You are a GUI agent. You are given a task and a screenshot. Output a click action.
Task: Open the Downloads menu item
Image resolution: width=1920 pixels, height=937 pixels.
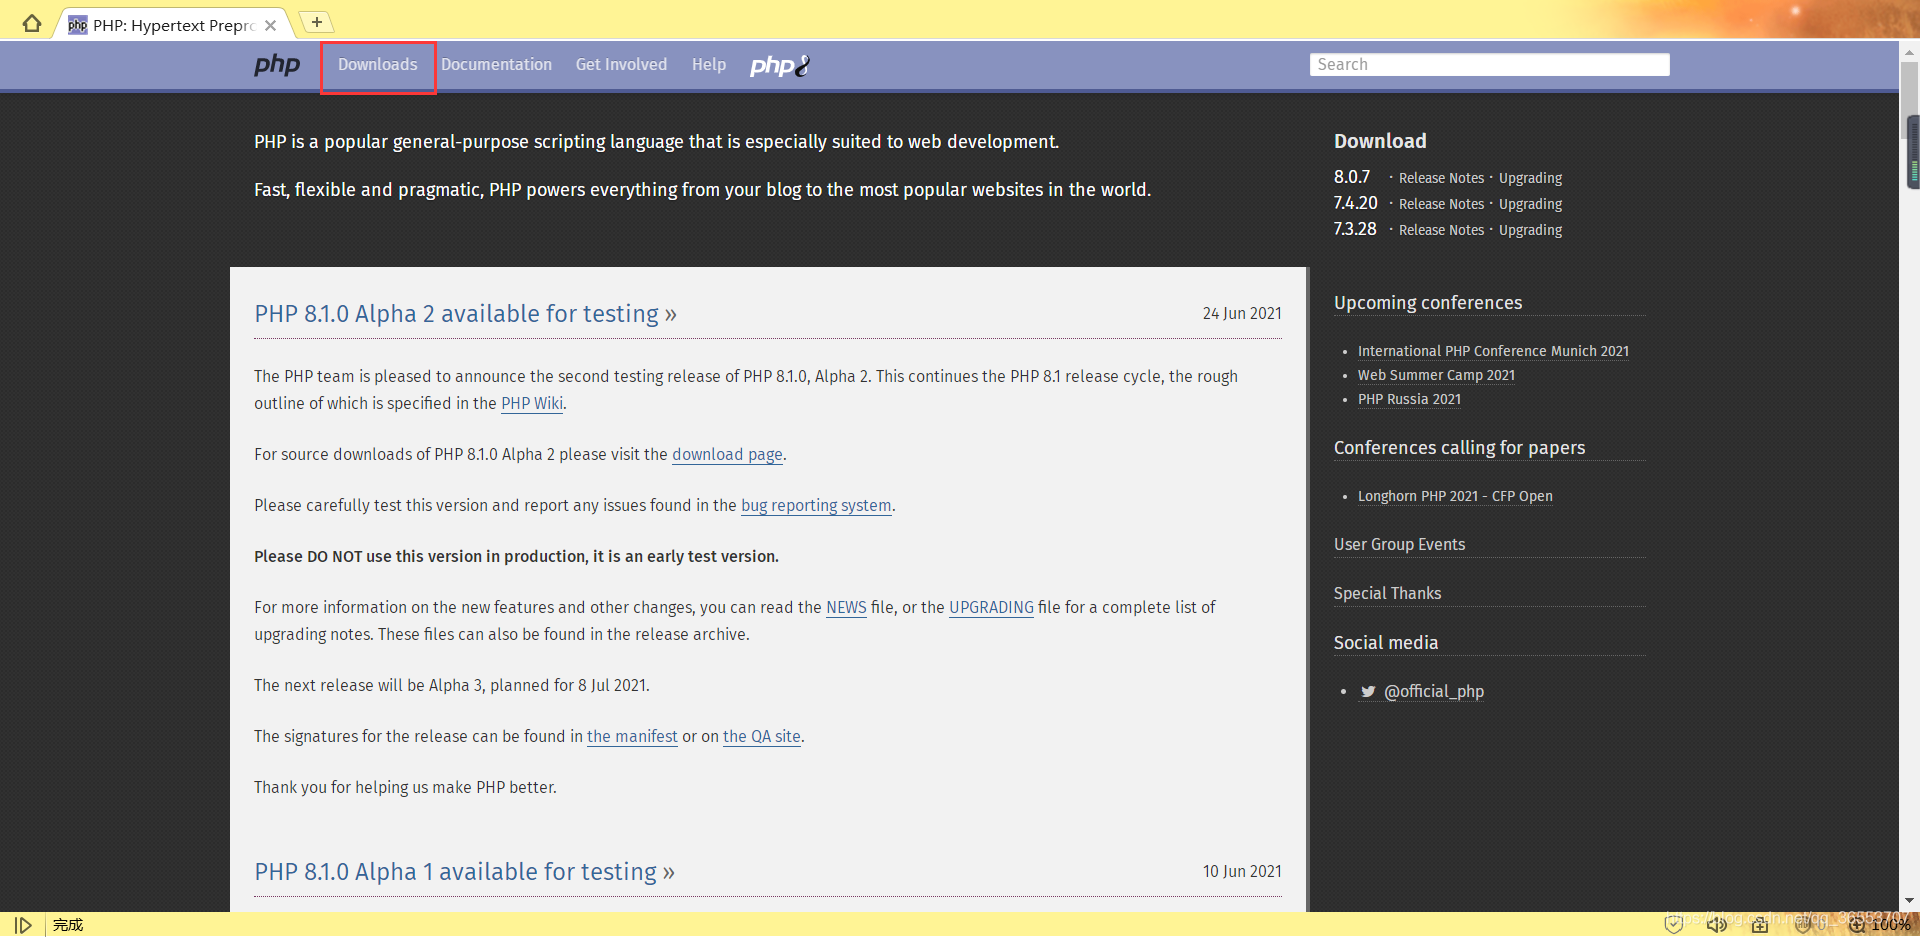[x=378, y=65]
